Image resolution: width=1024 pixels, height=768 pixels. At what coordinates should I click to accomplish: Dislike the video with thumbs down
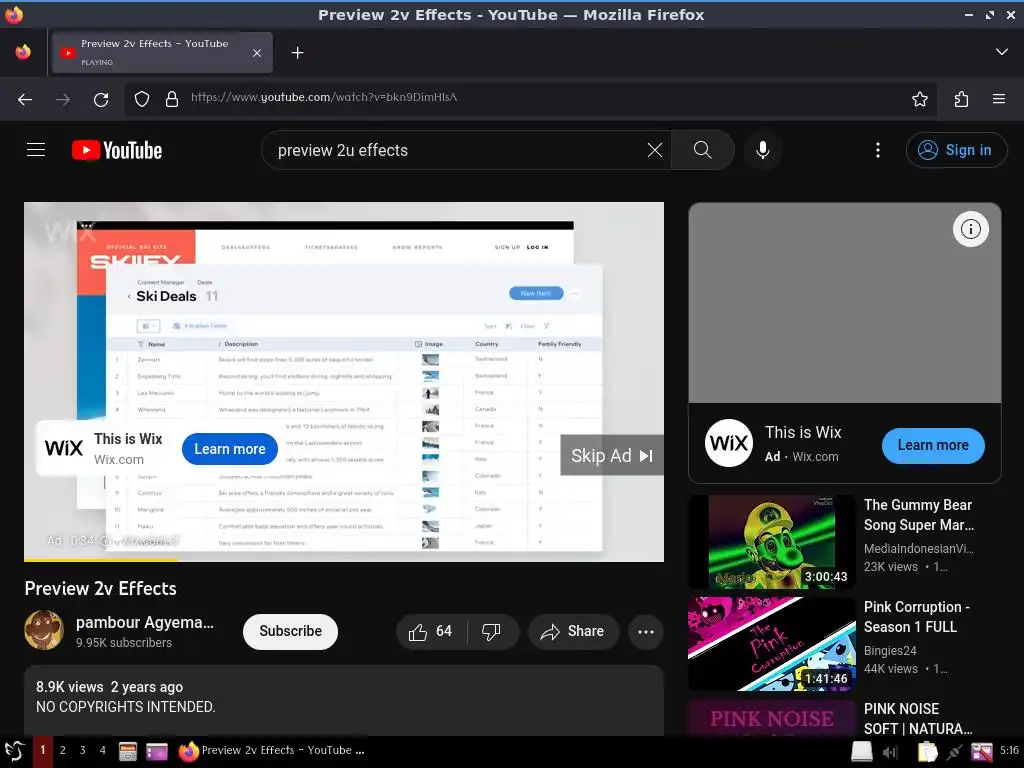tap(491, 632)
